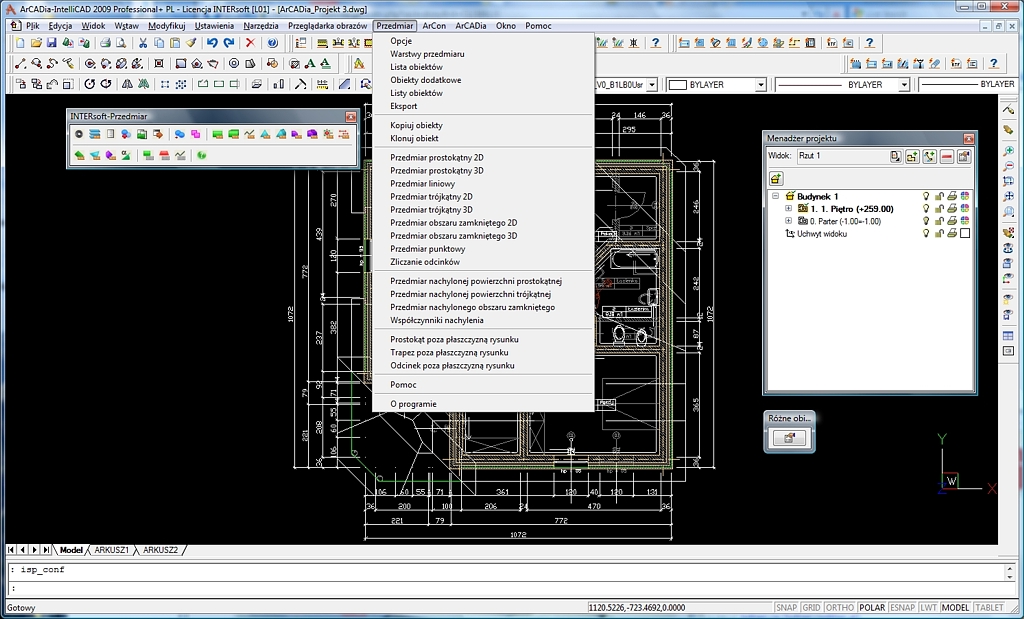Toggle SNAP mode in status bar
This screenshot has height=619, width=1024.
pos(786,607)
